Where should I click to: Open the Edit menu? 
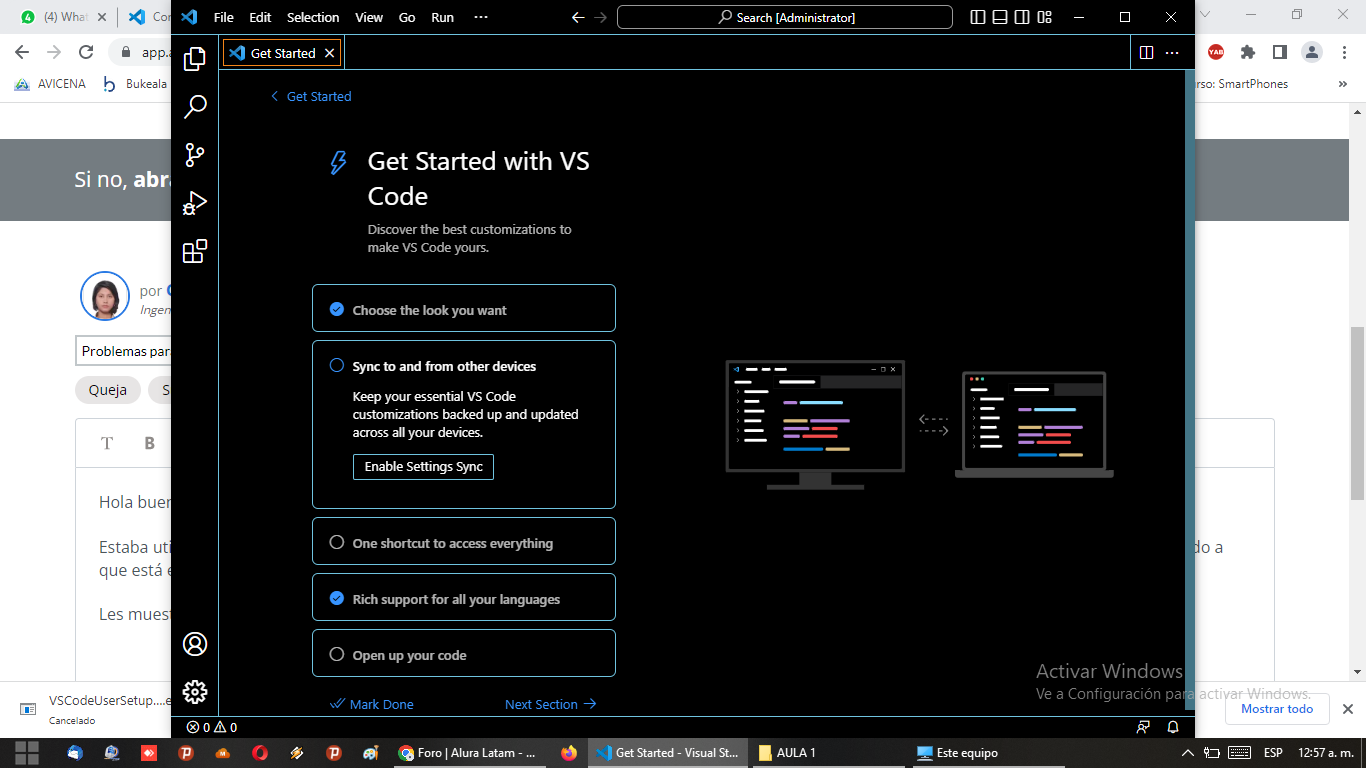coord(260,17)
